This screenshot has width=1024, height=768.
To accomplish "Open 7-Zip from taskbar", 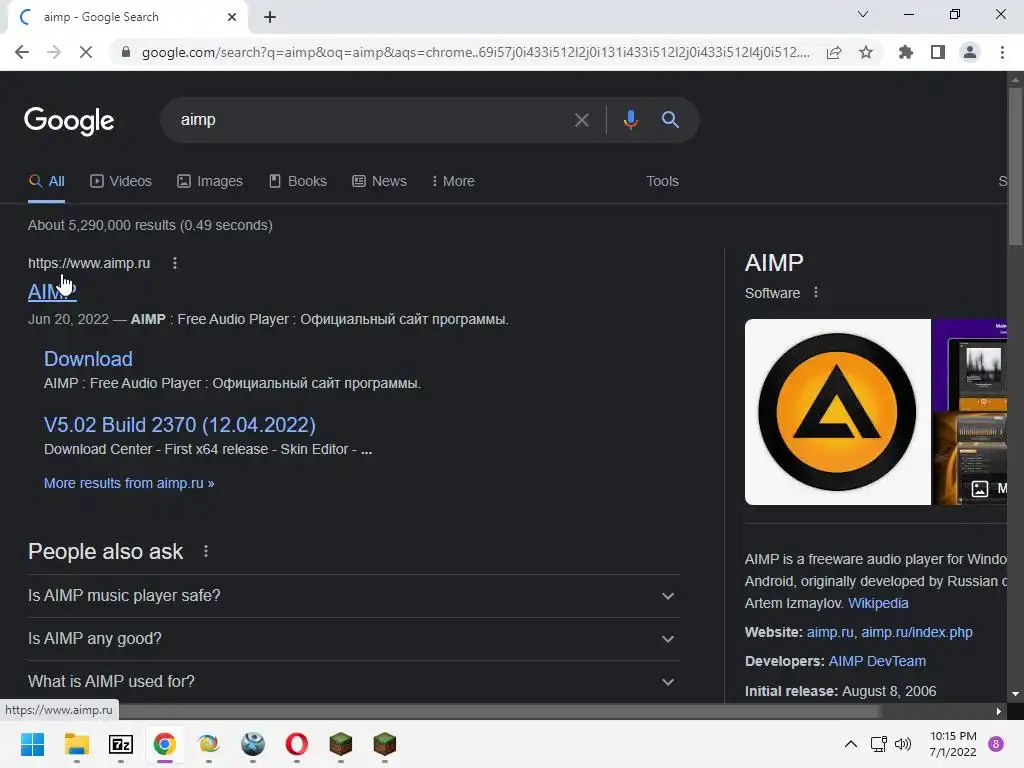I will [x=121, y=744].
